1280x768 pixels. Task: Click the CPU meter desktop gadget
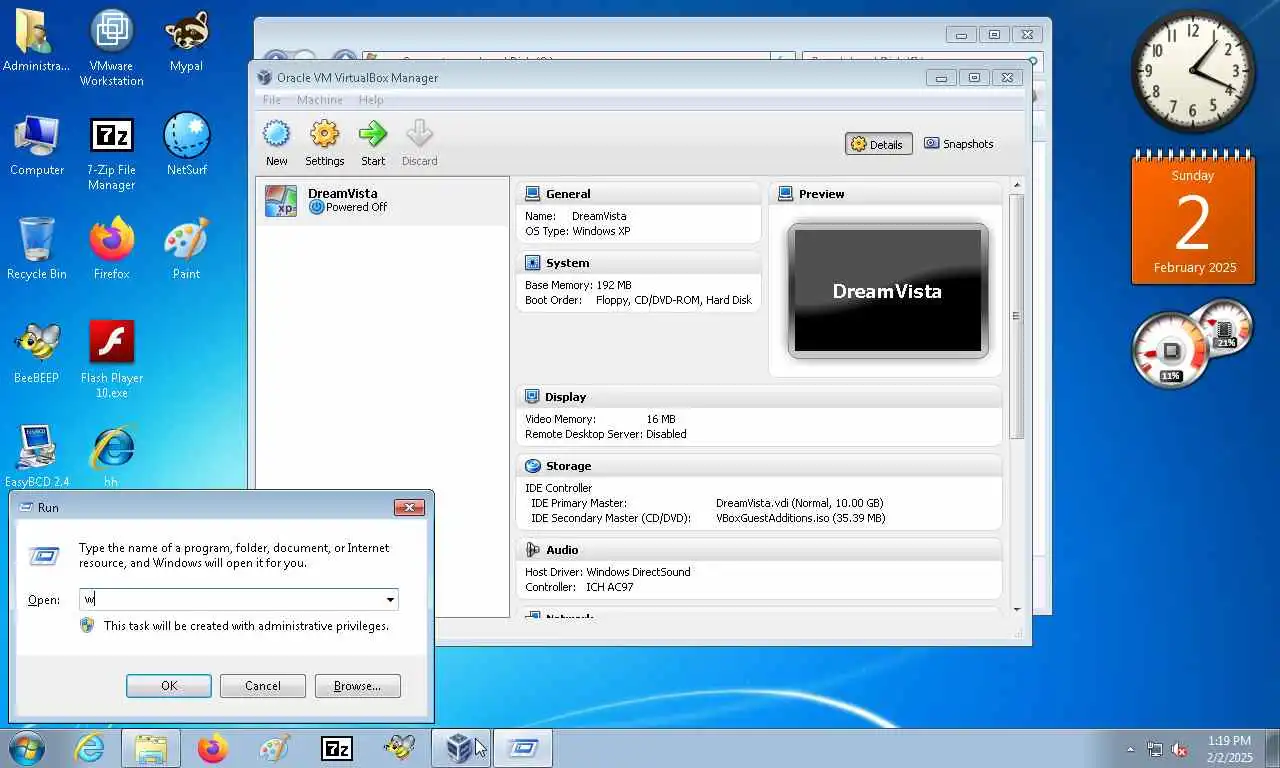point(1172,350)
